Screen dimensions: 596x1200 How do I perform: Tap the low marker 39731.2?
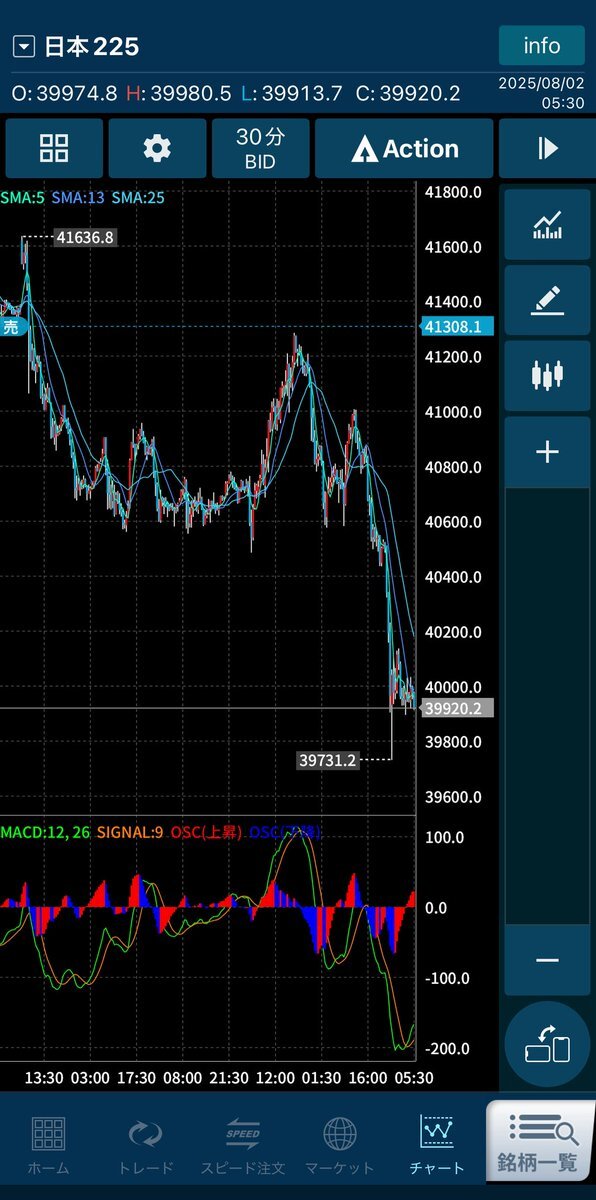(x=328, y=760)
